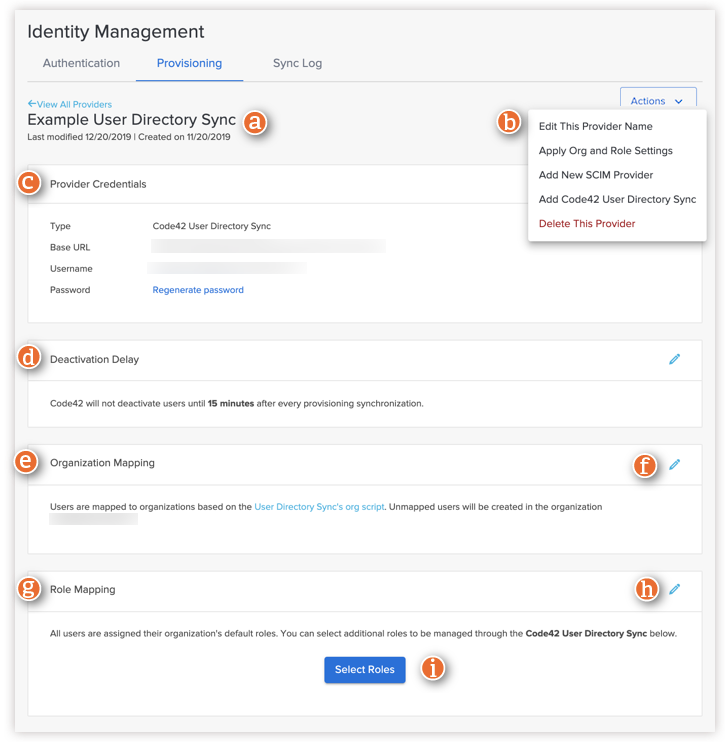
Task: Click the Role Mapping section title
Action: coord(82,590)
